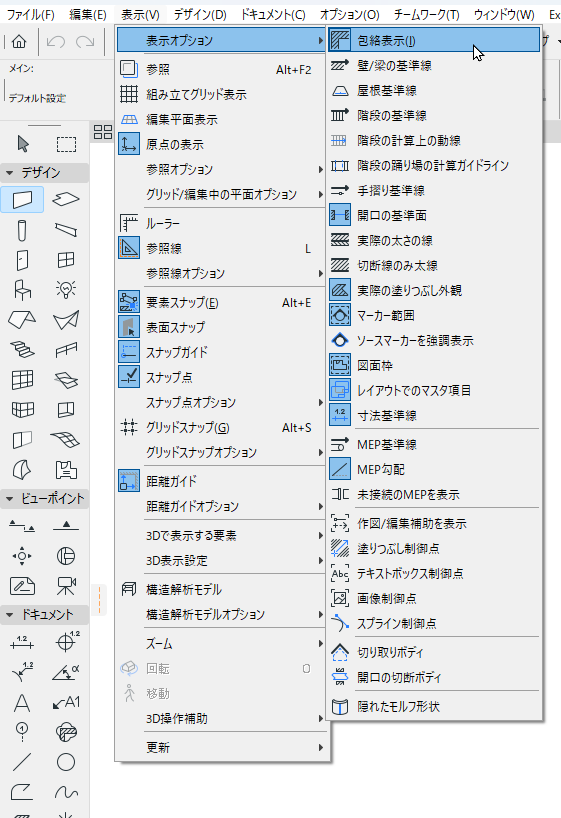Open the 3Dで表示する要素 submenu
The height and width of the screenshot is (818, 561).
(222, 535)
